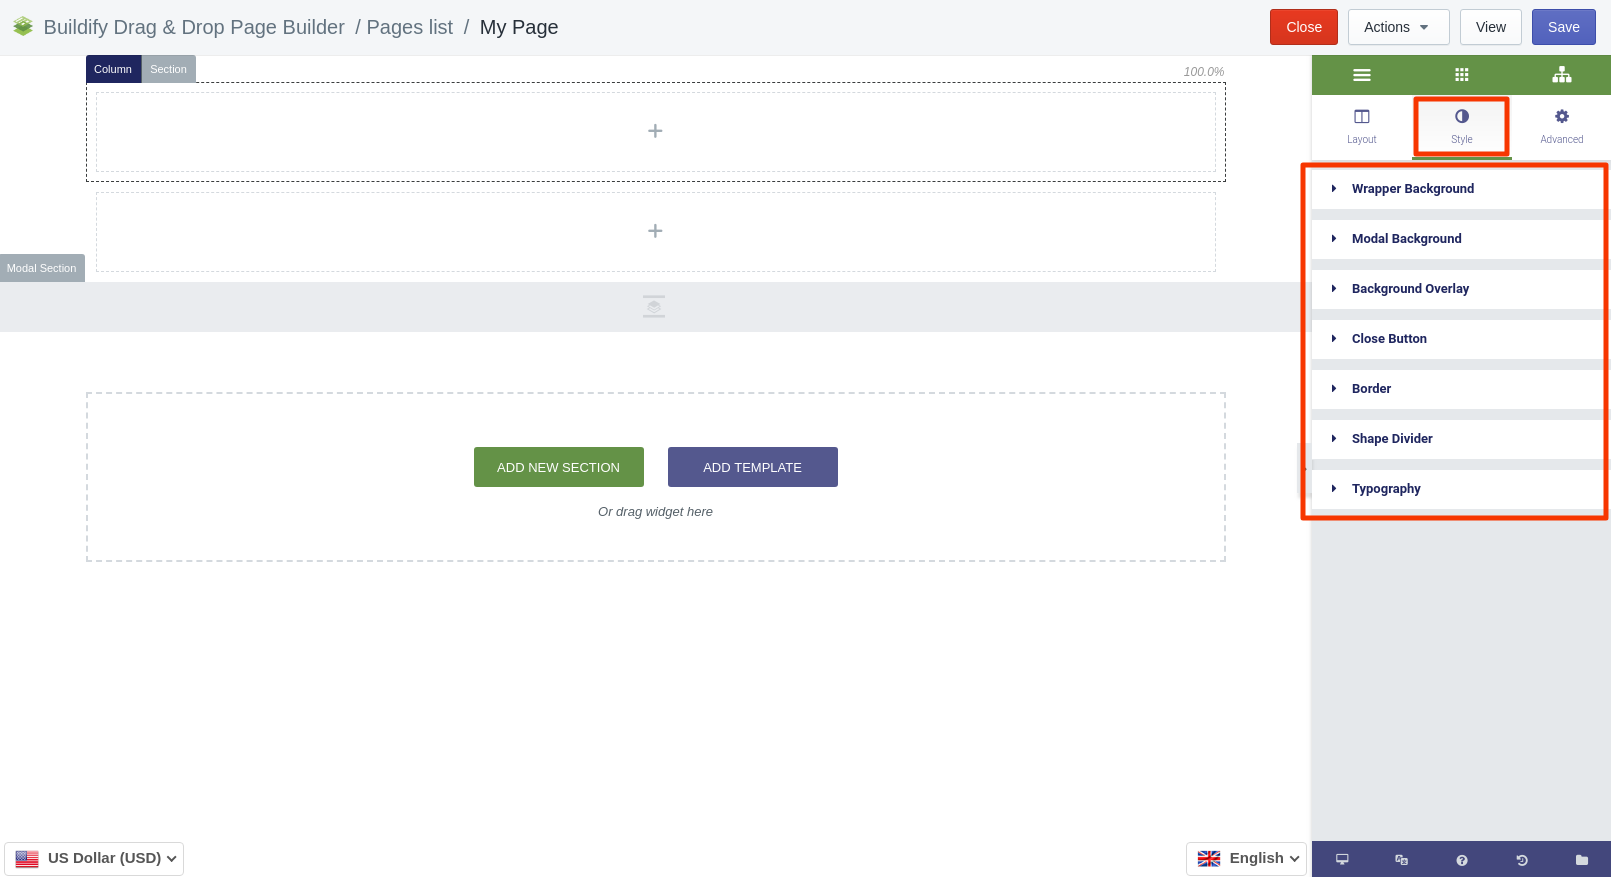Add widget in first column plus

(x=655, y=131)
